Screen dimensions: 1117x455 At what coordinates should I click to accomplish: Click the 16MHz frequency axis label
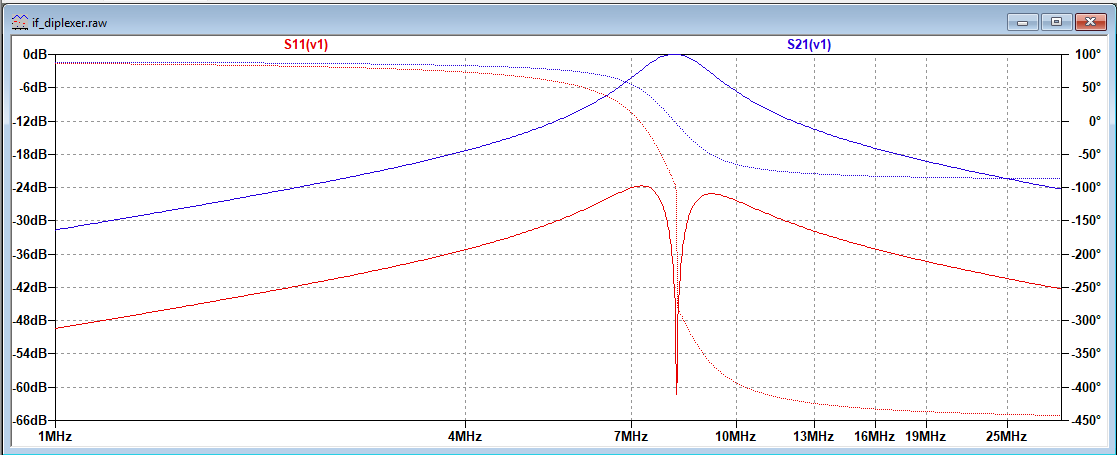tap(876, 435)
